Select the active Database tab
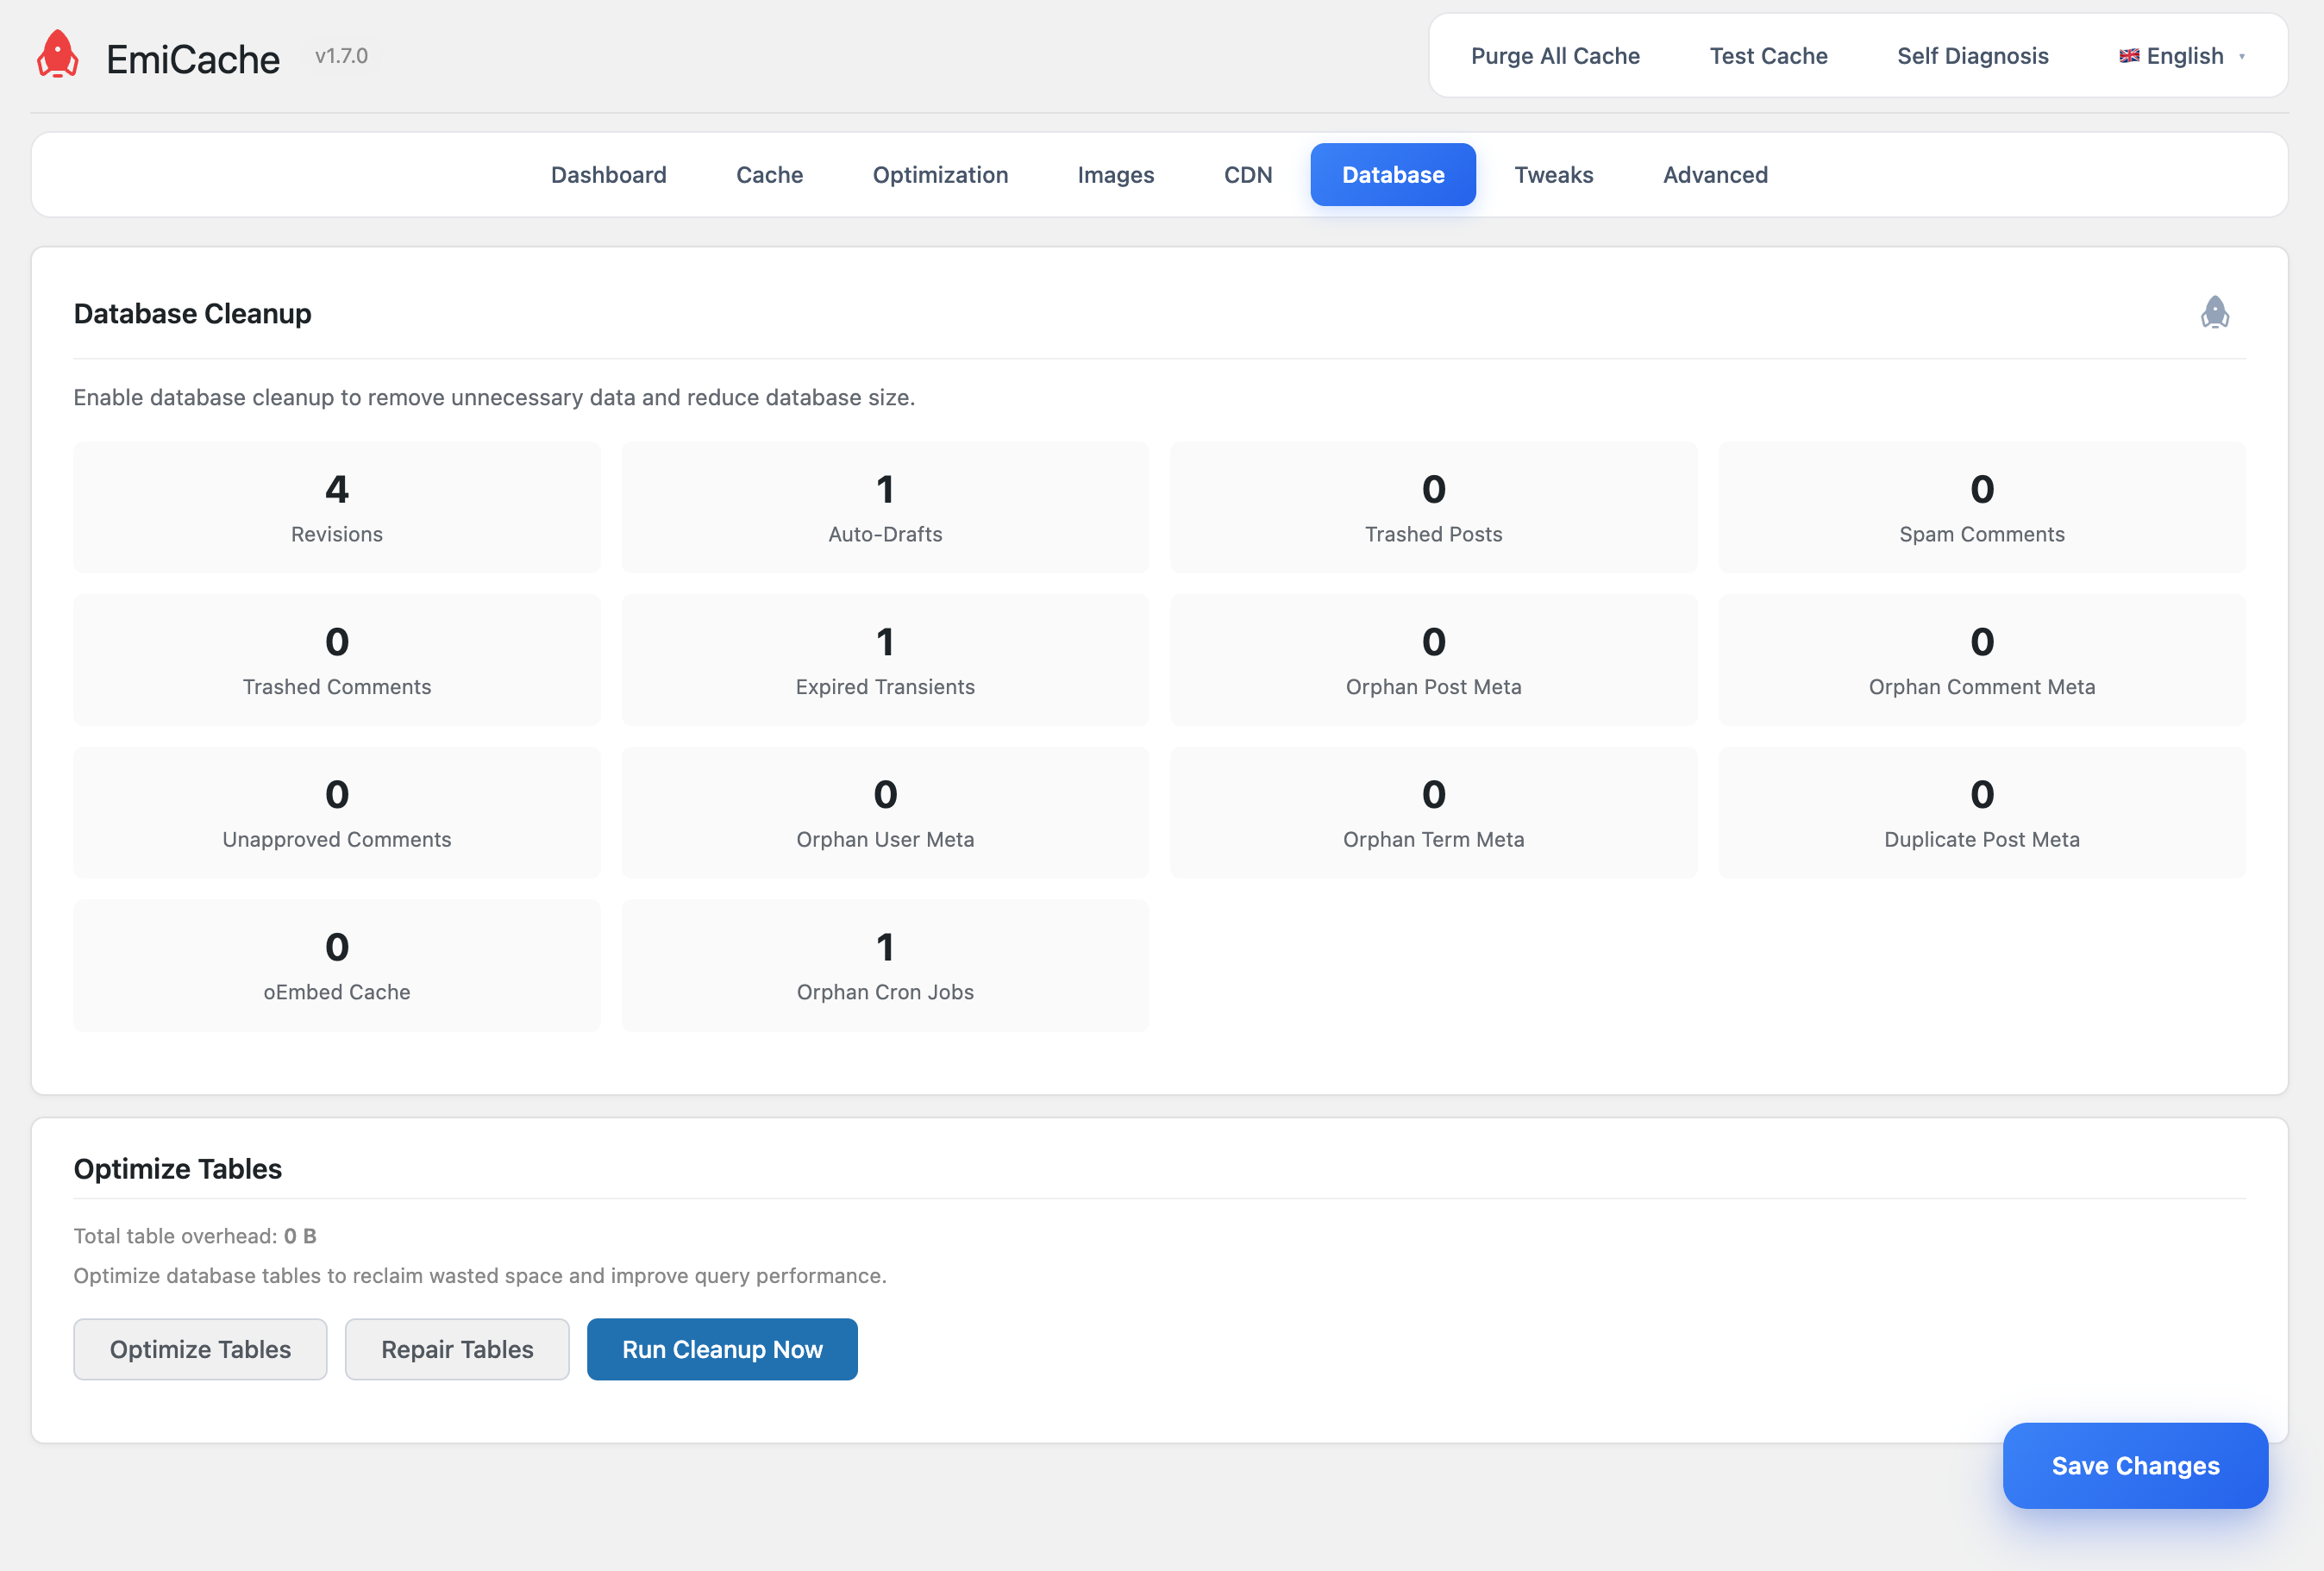 (1393, 175)
